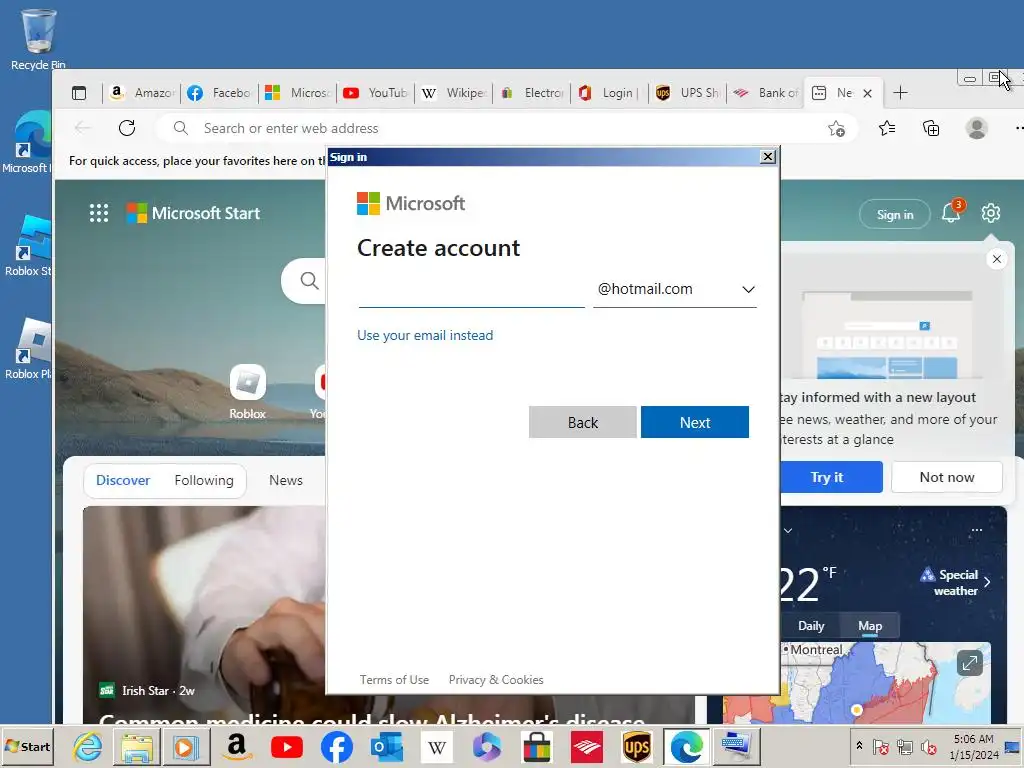Open Amazon taskbar shortcut

(237, 746)
